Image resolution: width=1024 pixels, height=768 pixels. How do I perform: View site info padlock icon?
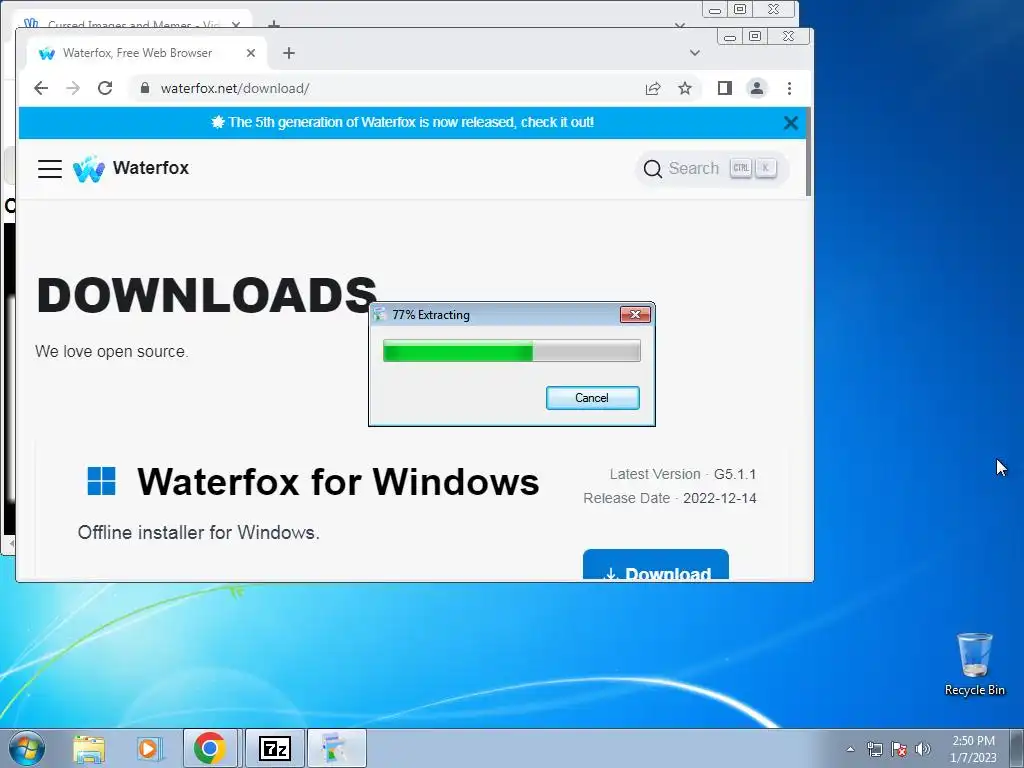point(145,88)
